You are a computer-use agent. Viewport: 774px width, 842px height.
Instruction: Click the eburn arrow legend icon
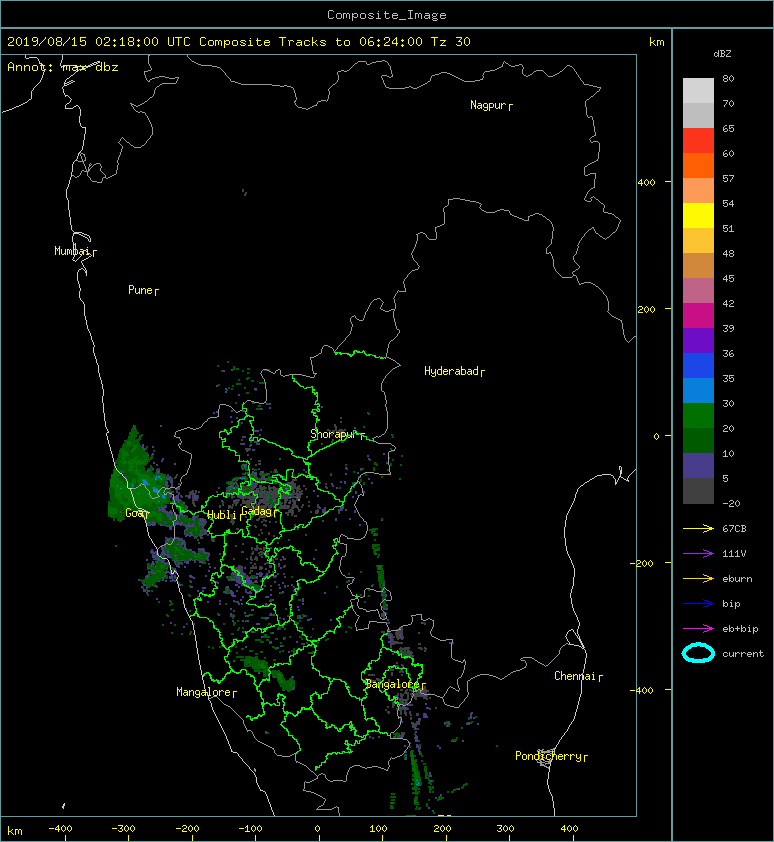[698, 578]
